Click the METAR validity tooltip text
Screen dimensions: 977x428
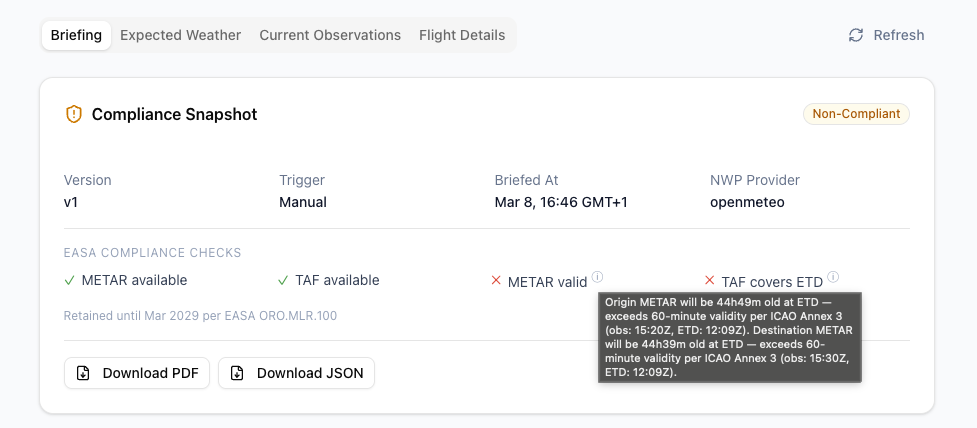point(729,336)
